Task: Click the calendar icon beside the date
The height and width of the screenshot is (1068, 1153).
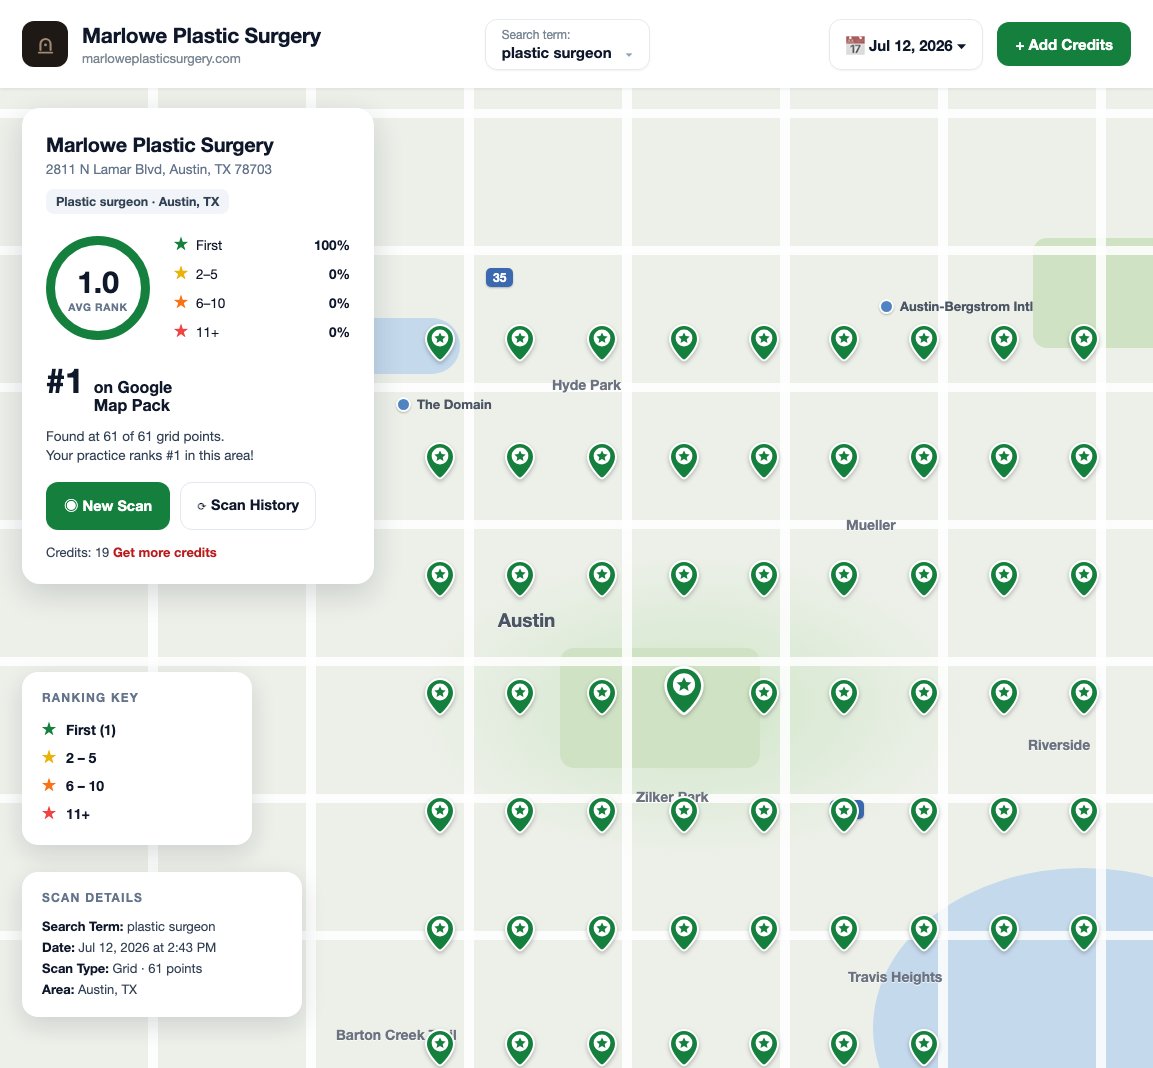Action: pyautogui.click(x=854, y=46)
